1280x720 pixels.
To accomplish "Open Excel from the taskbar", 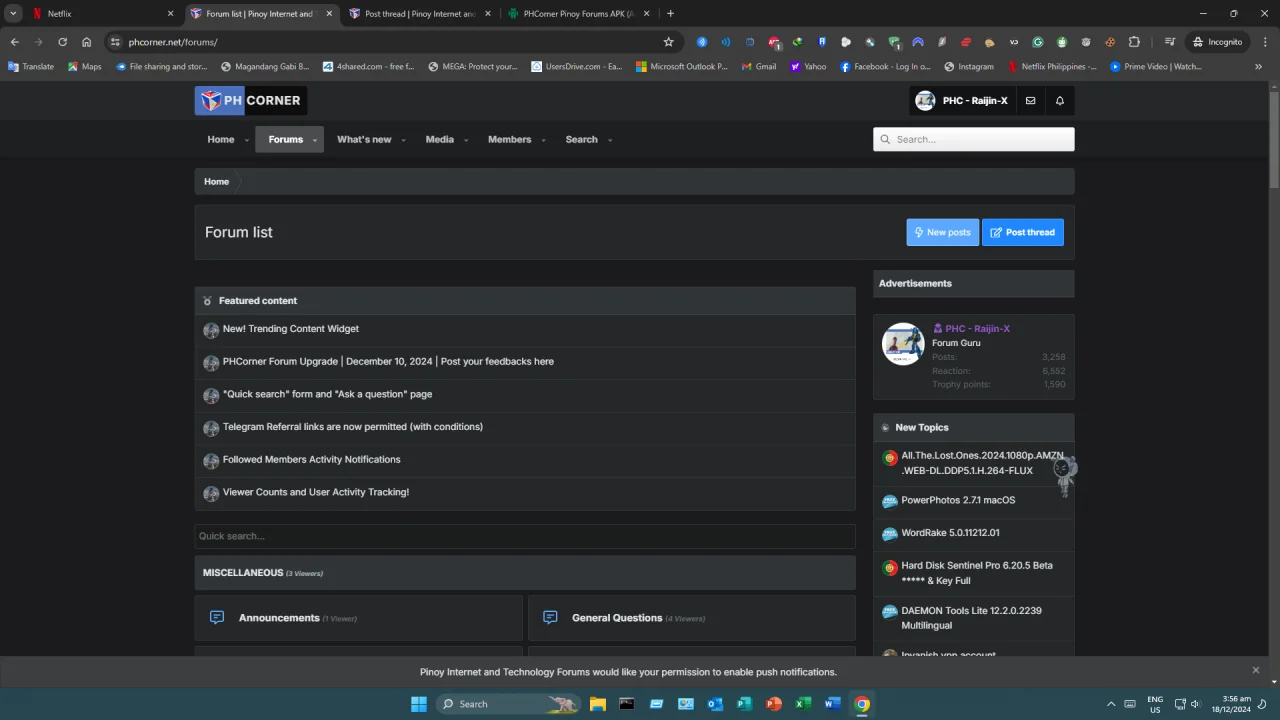I will point(803,703).
